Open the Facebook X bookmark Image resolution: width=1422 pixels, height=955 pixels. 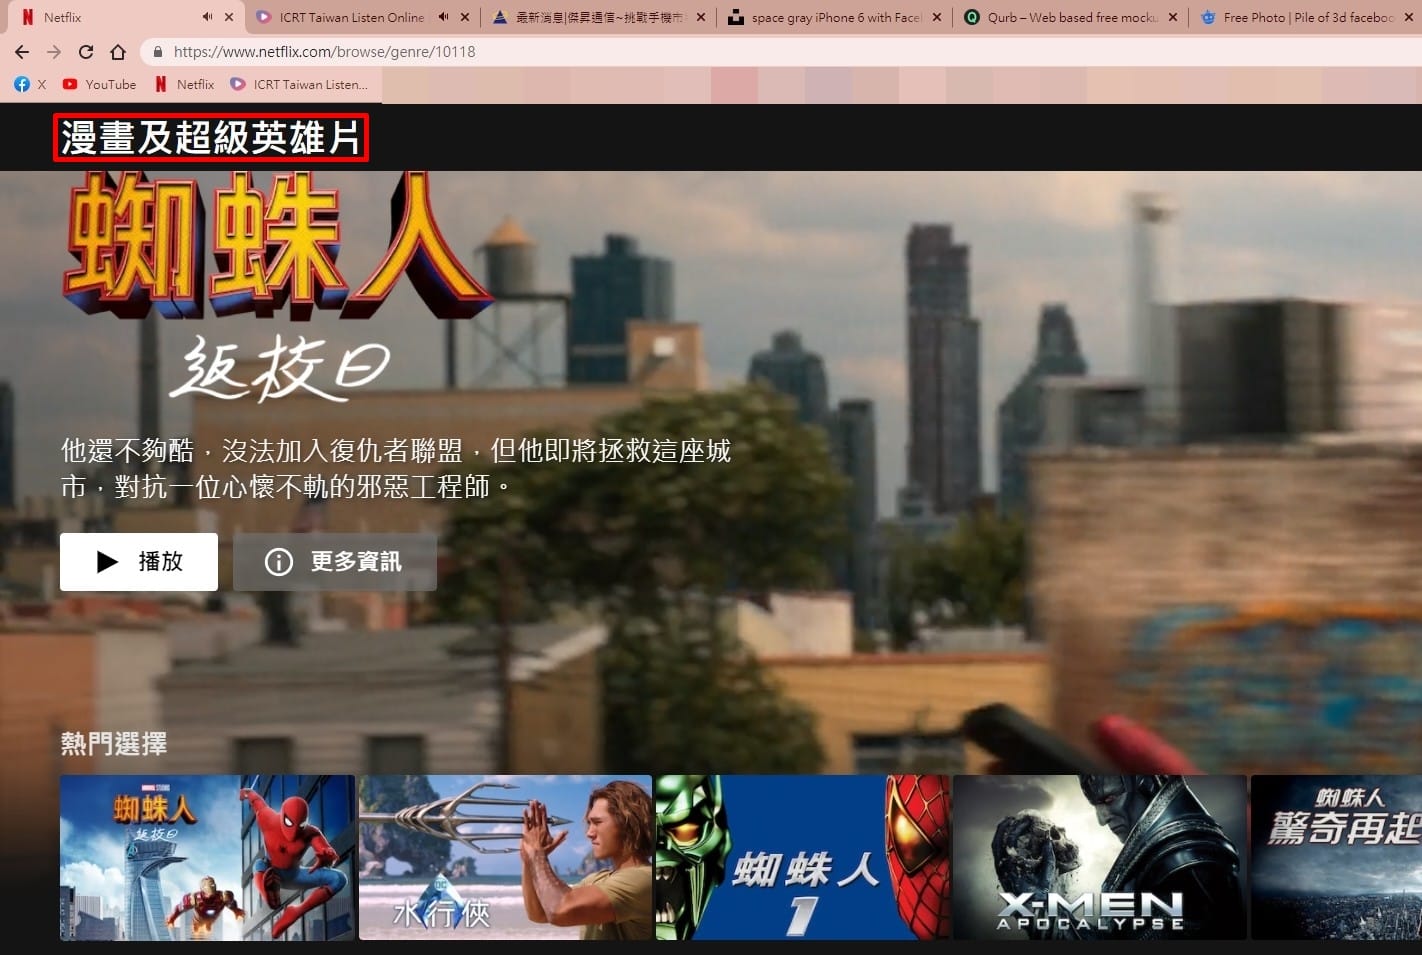click(30, 85)
